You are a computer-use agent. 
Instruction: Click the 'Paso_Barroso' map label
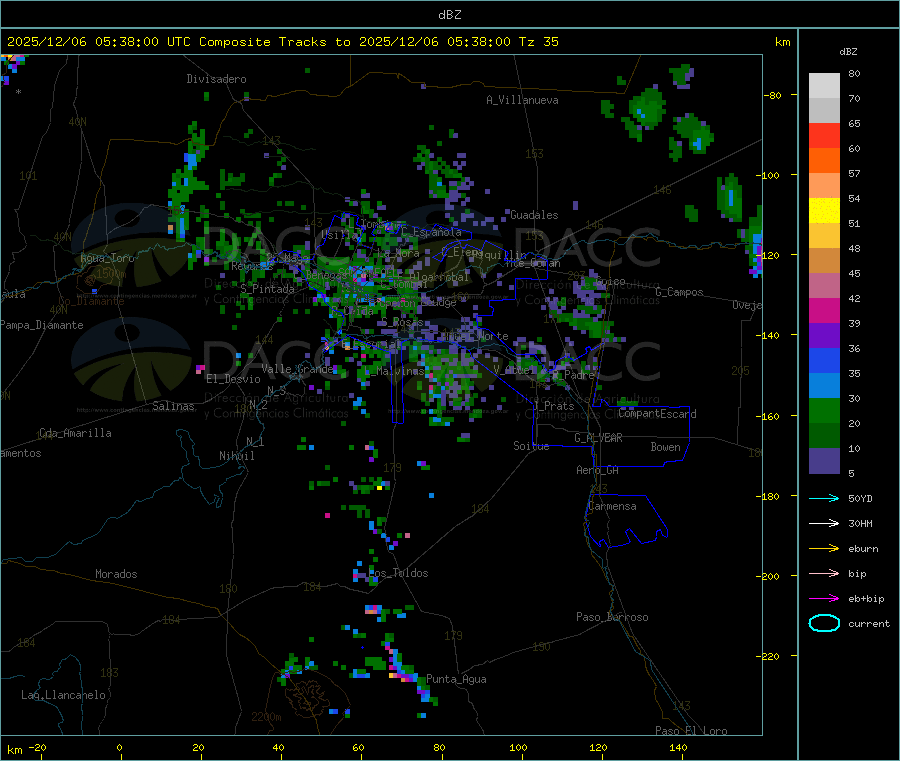612,617
